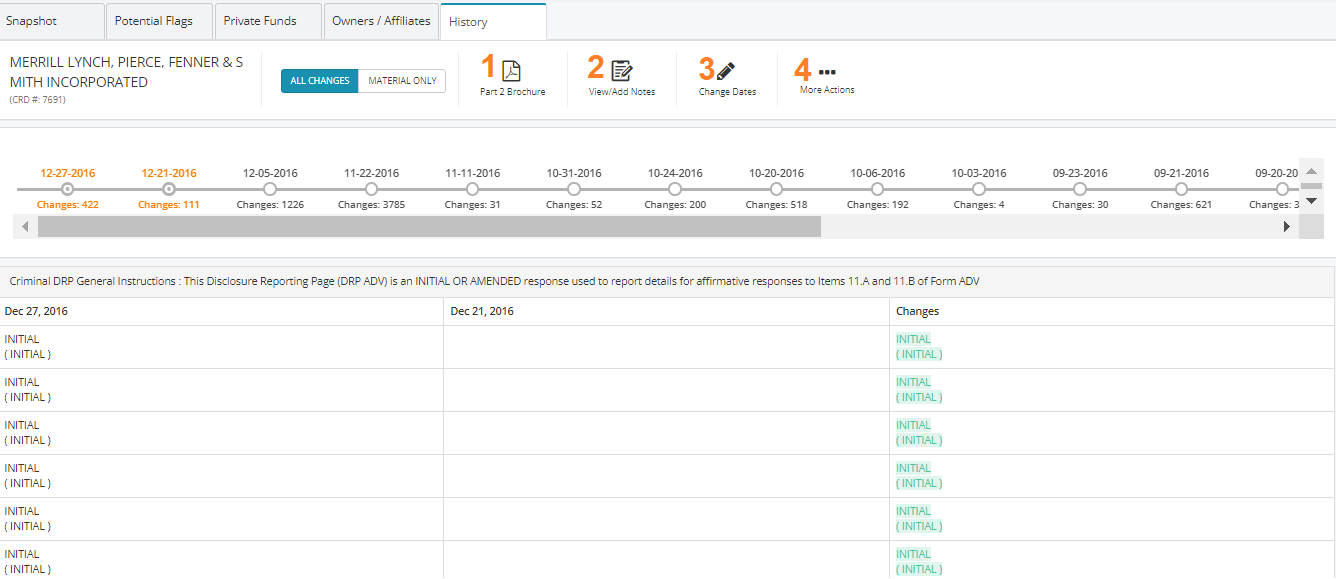Choose the 11-22-2016 timeline point
The height and width of the screenshot is (579, 1336).
point(372,189)
